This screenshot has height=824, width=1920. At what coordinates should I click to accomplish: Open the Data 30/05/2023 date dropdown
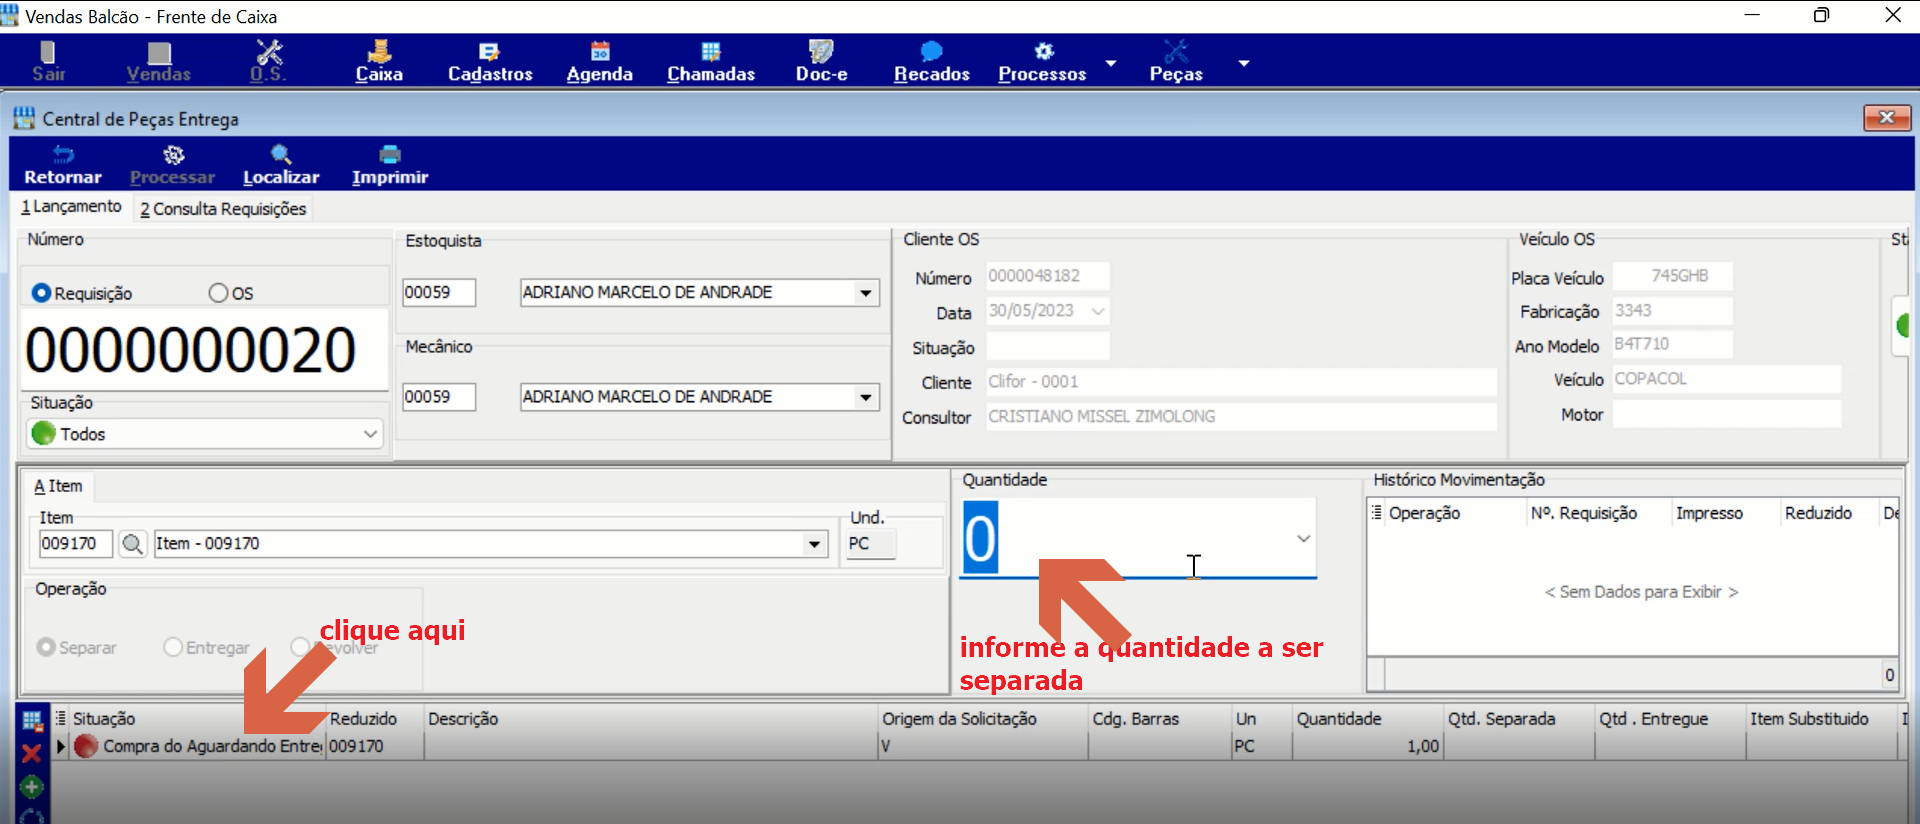click(x=1098, y=311)
